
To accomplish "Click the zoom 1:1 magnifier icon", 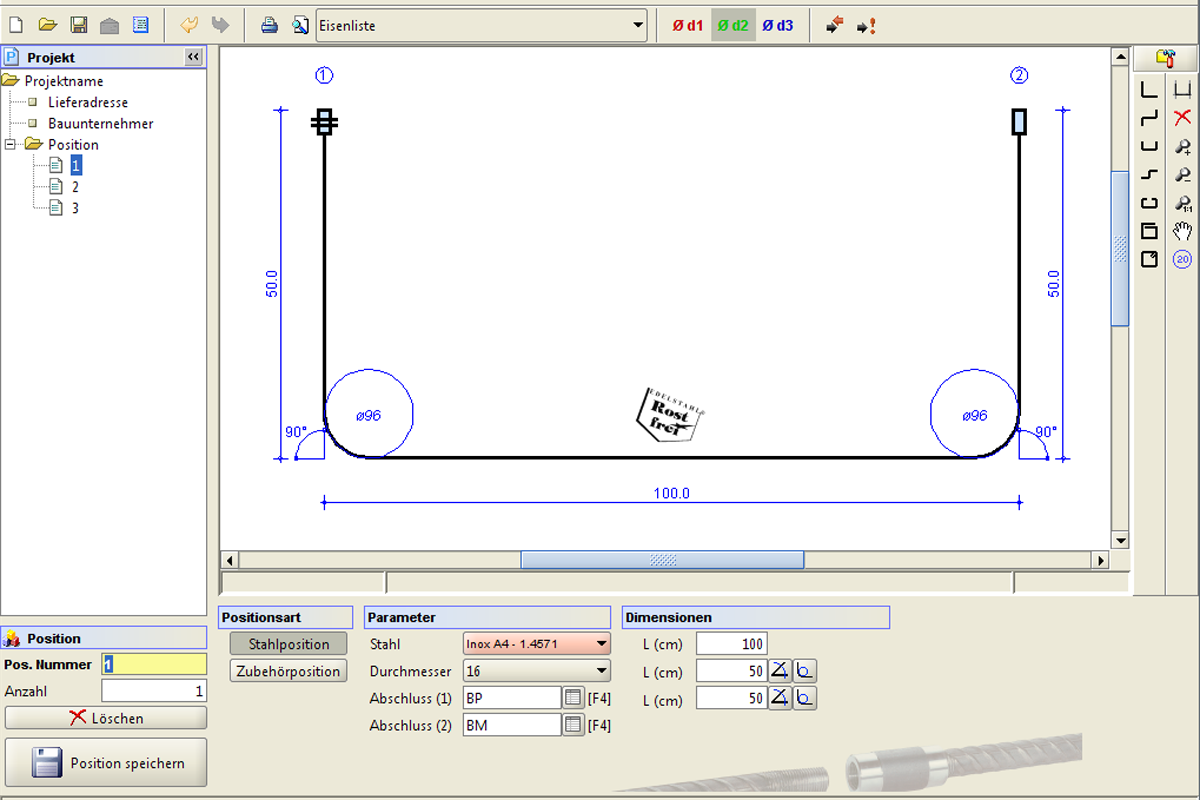I will (x=1183, y=204).
